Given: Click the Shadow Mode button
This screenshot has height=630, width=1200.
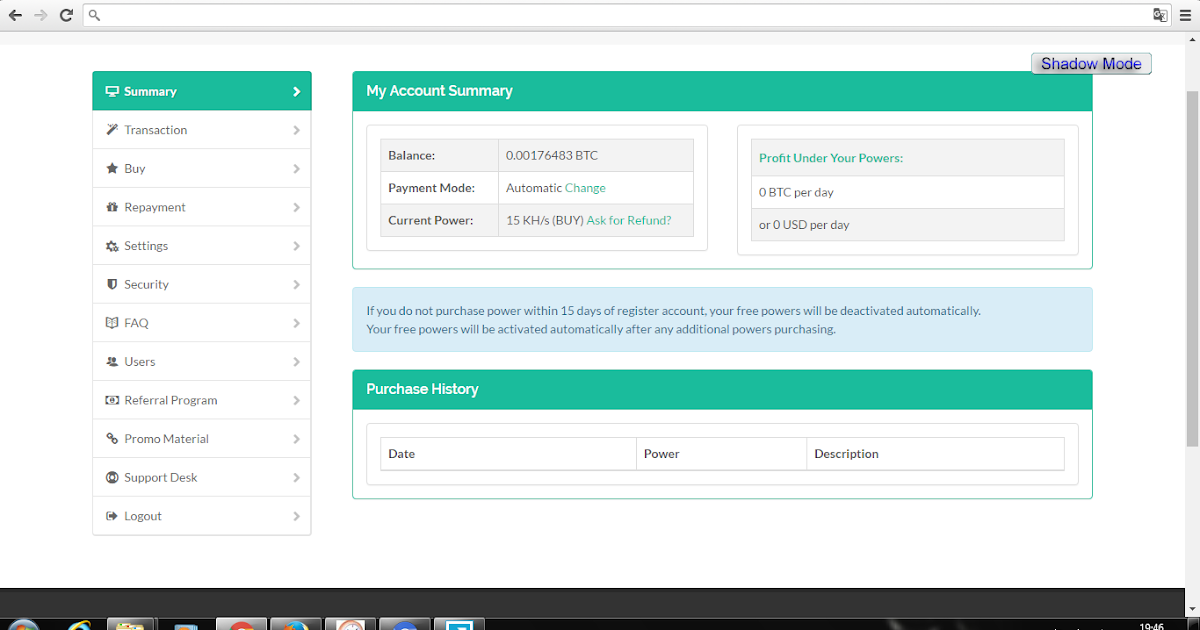Looking at the screenshot, I should pyautogui.click(x=1090, y=63).
